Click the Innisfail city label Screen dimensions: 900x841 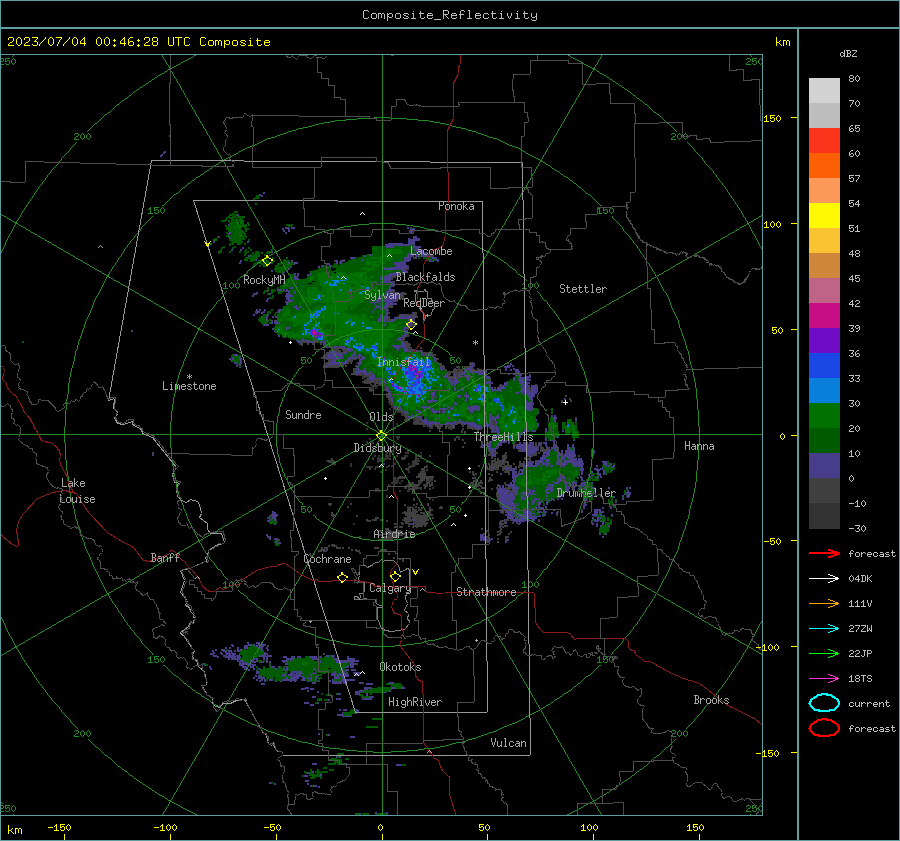404,362
